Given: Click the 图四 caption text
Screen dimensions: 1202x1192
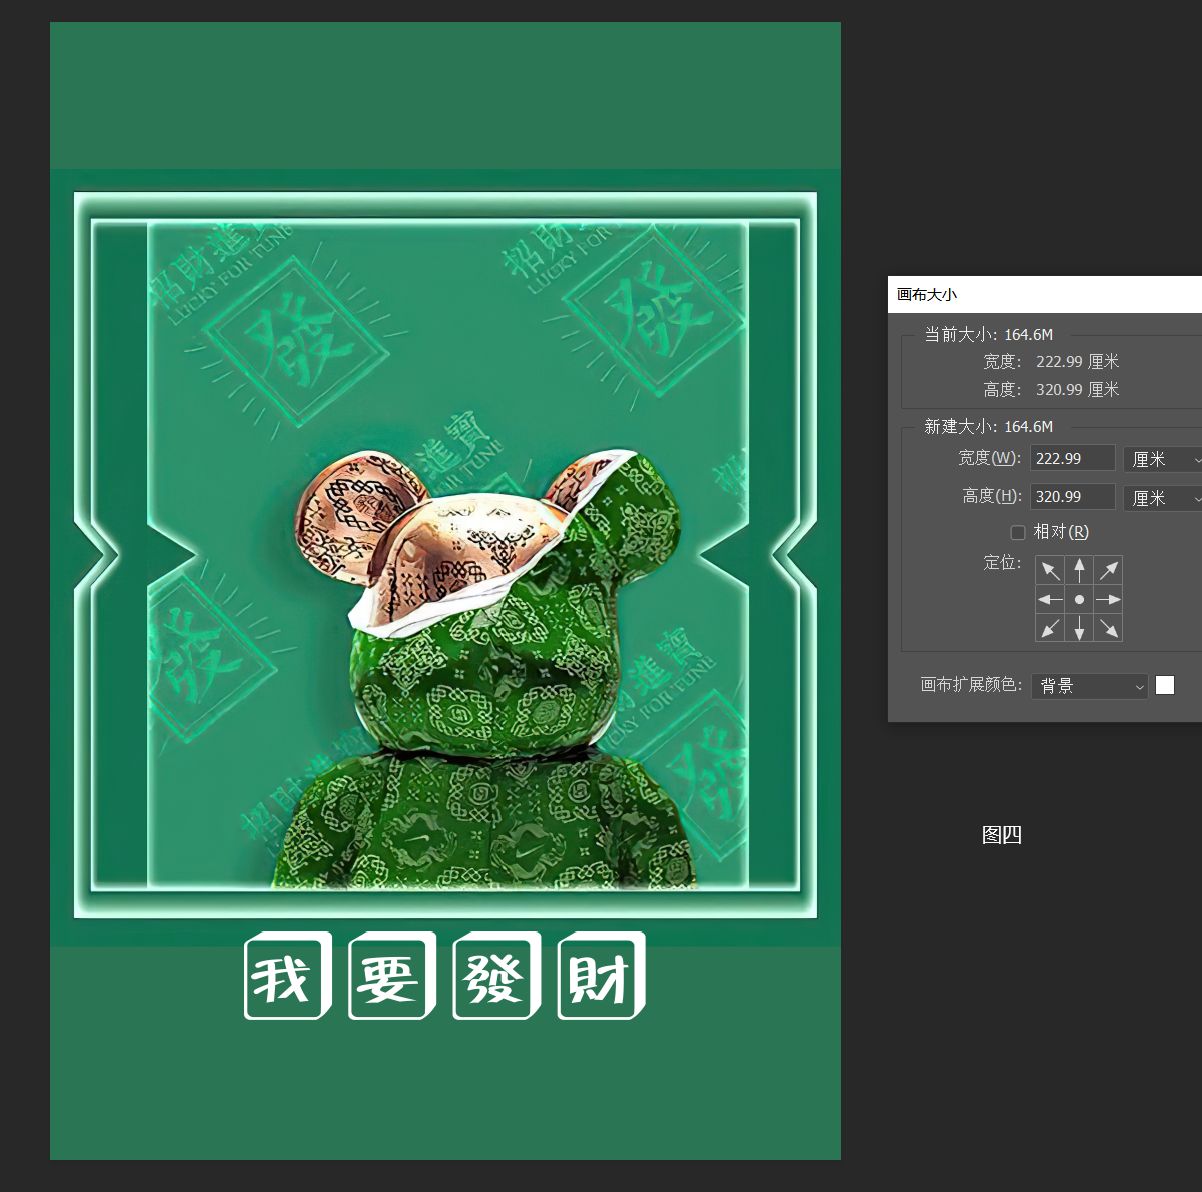Looking at the screenshot, I should [x=1002, y=835].
